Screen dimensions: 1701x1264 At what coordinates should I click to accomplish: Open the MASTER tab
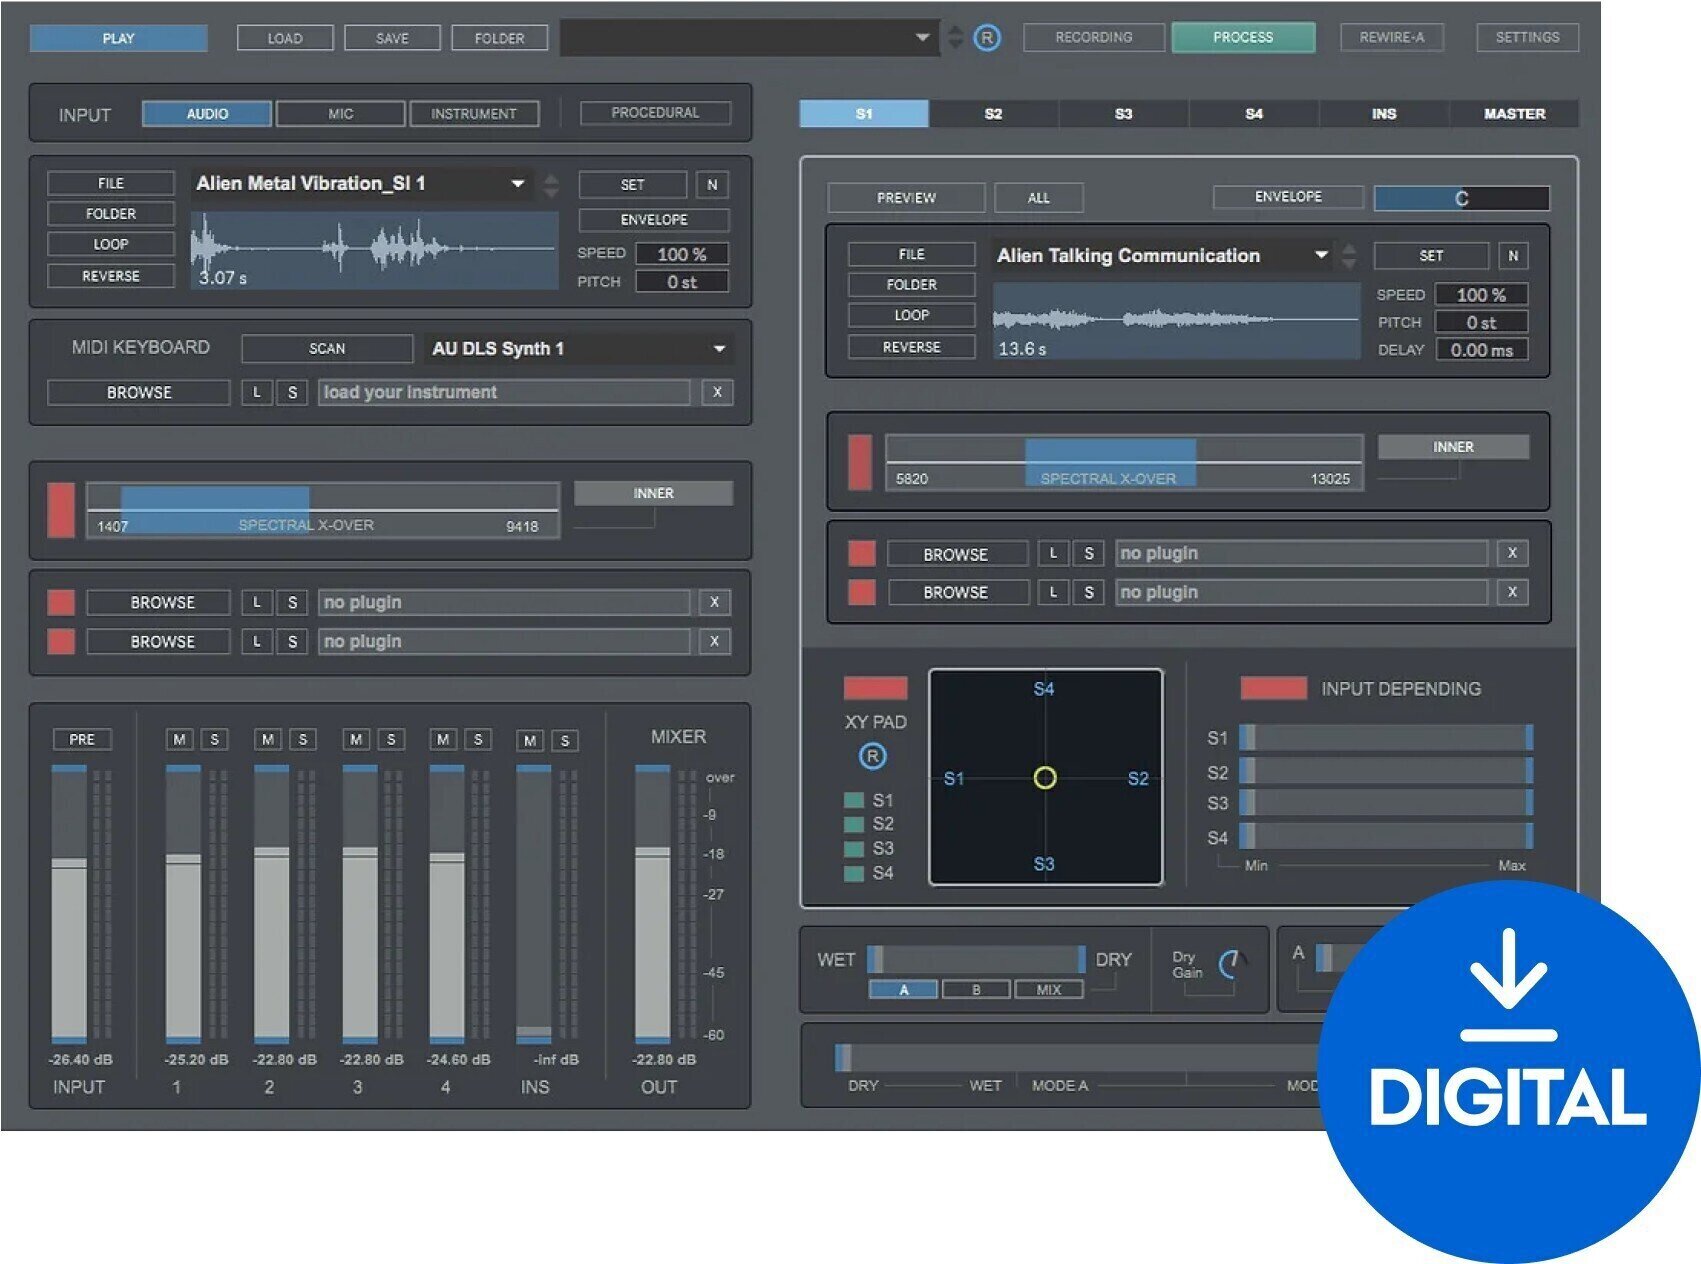[1514, 114]
